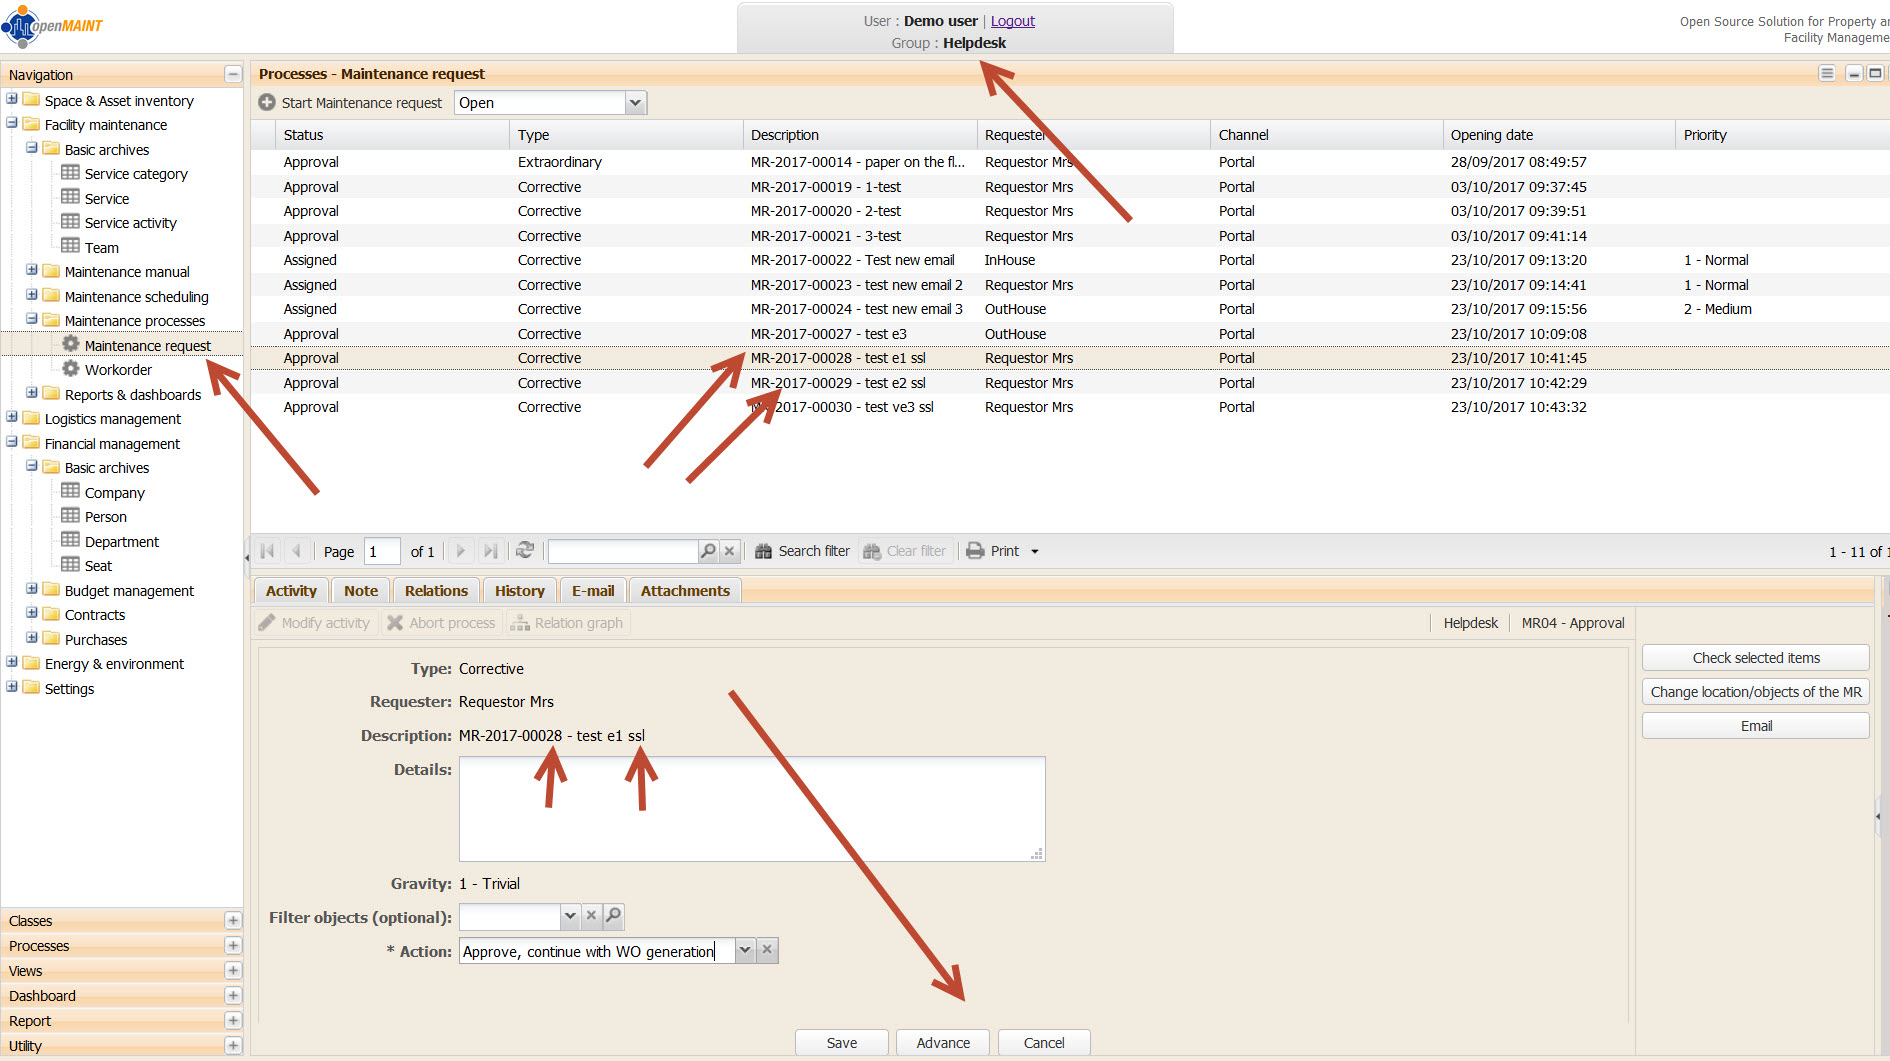Go to next page arrow
This screenshot has height=1061, width=1890.
[x=460, y=551]
